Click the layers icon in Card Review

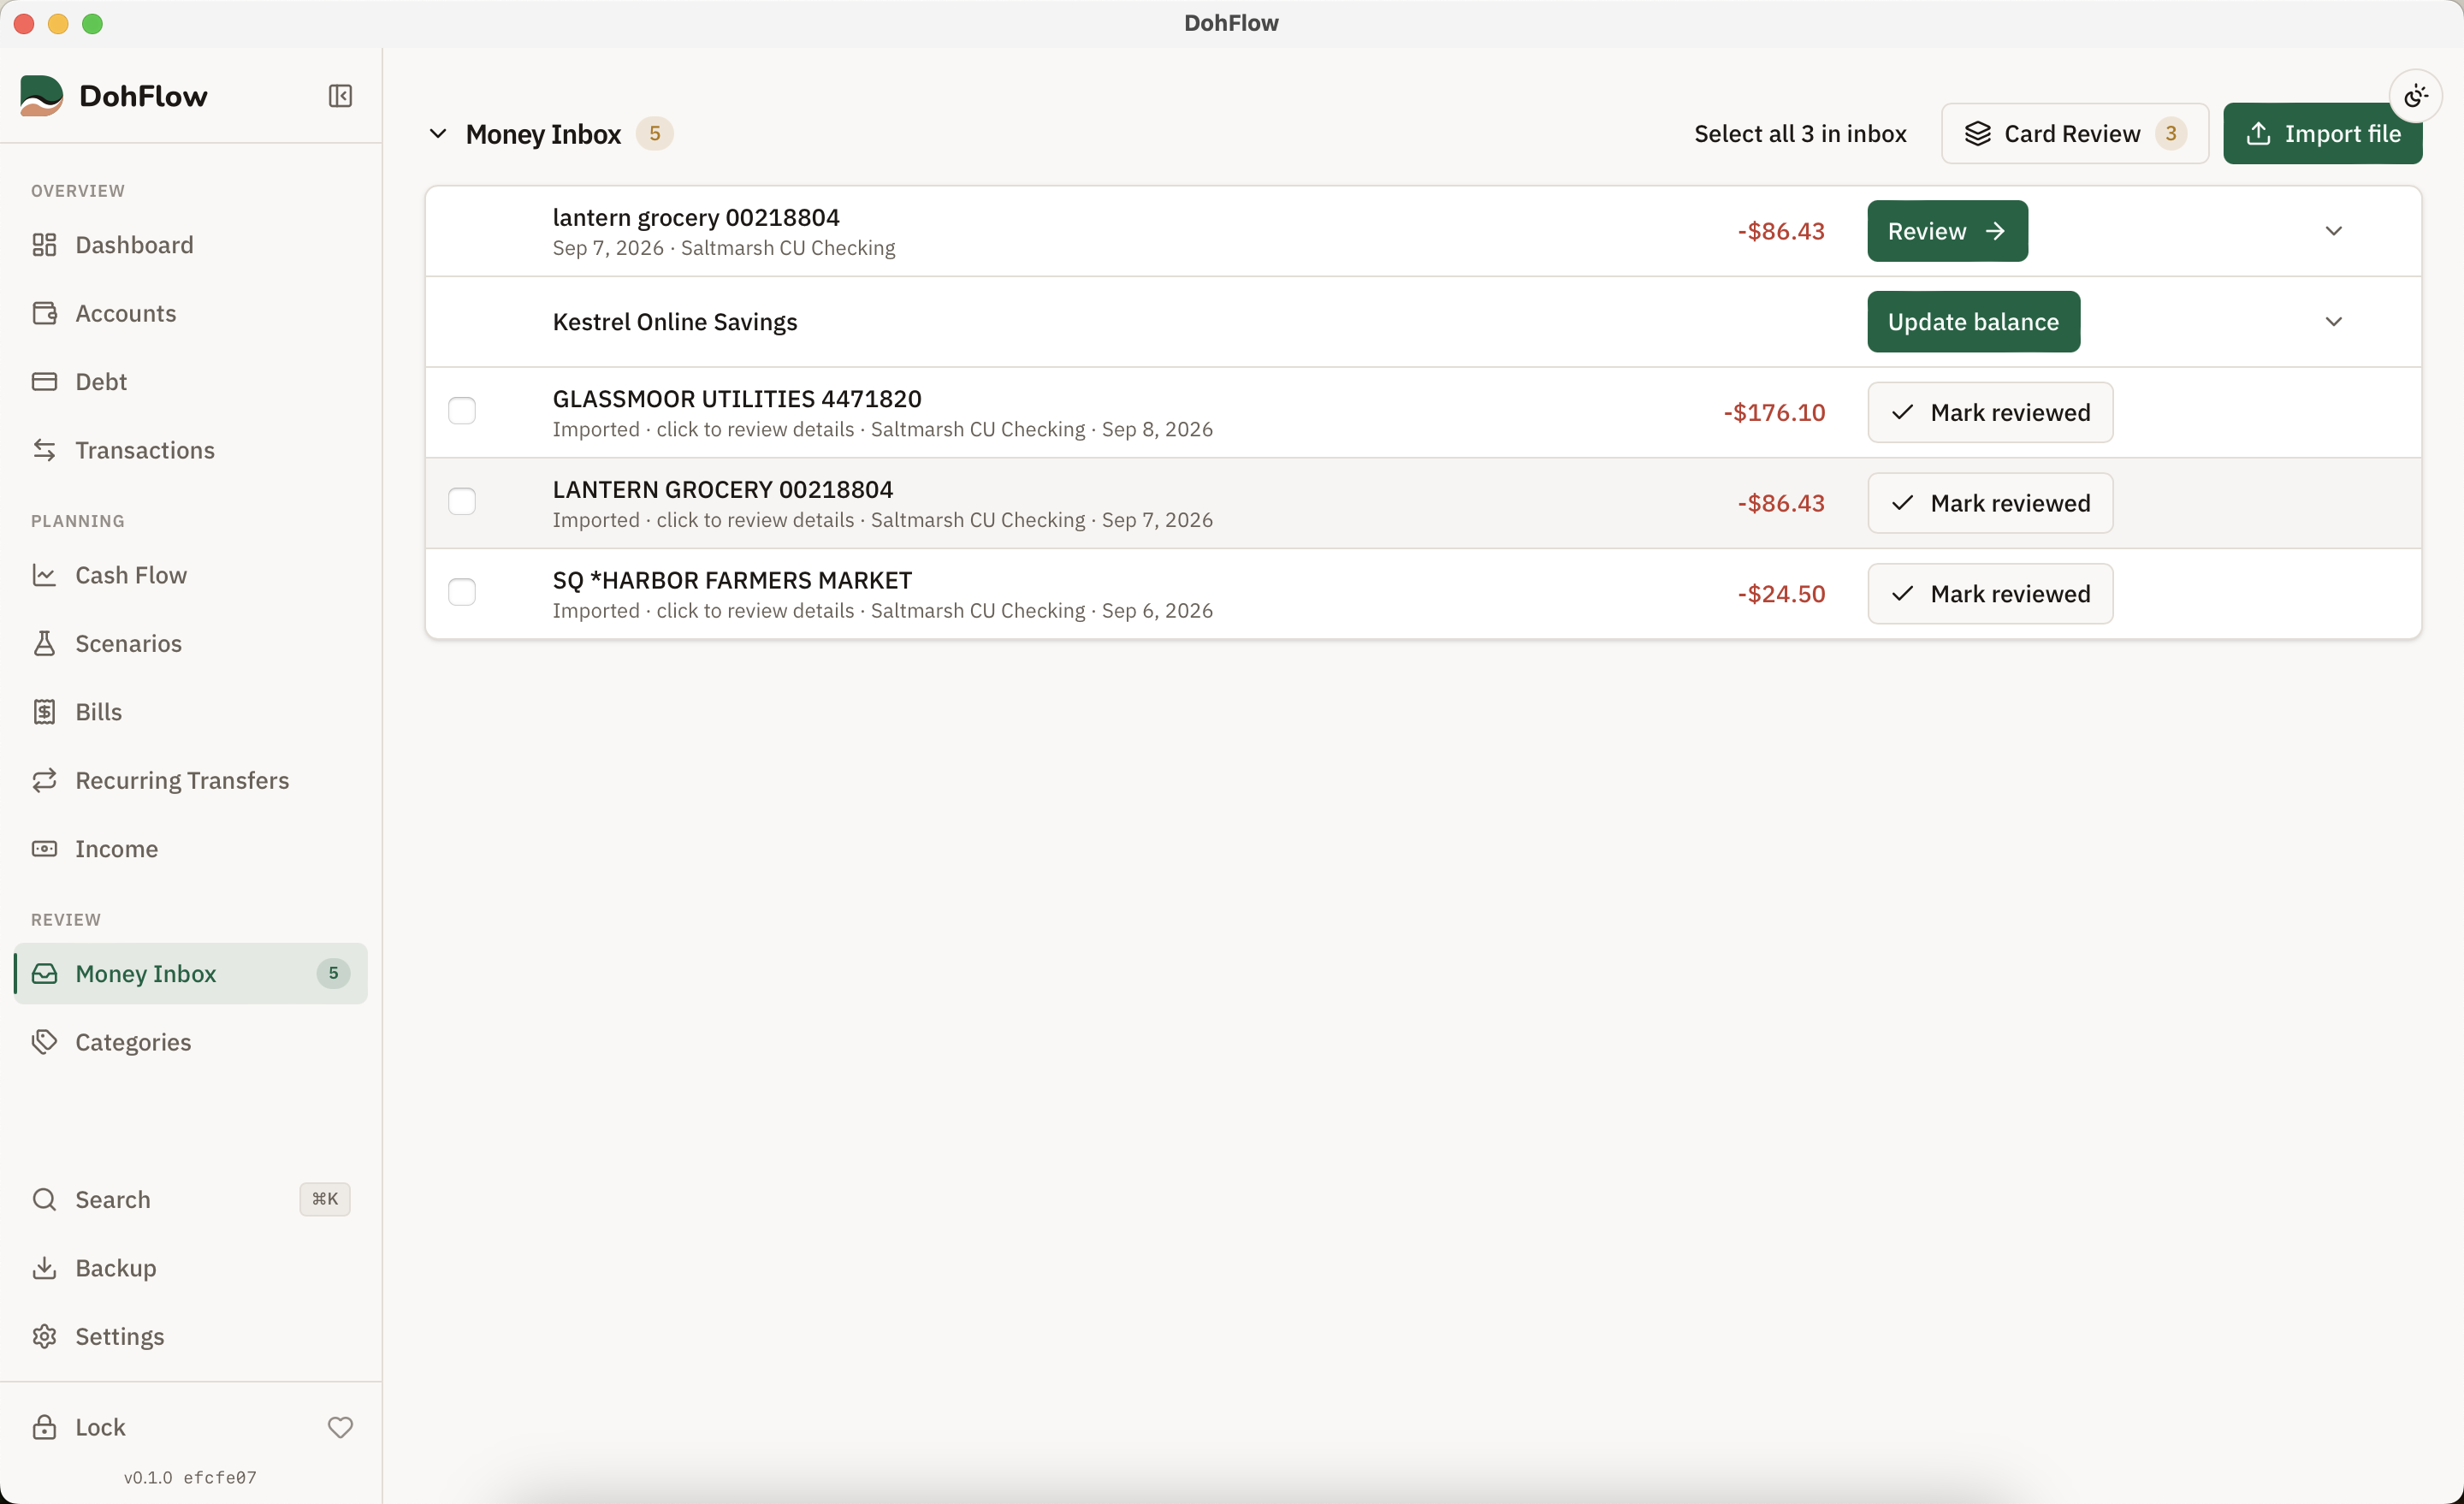coord(1977,133)
